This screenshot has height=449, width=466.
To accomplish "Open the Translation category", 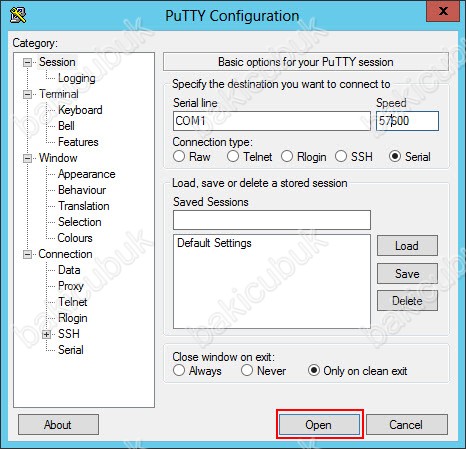I will coord(84,206).
